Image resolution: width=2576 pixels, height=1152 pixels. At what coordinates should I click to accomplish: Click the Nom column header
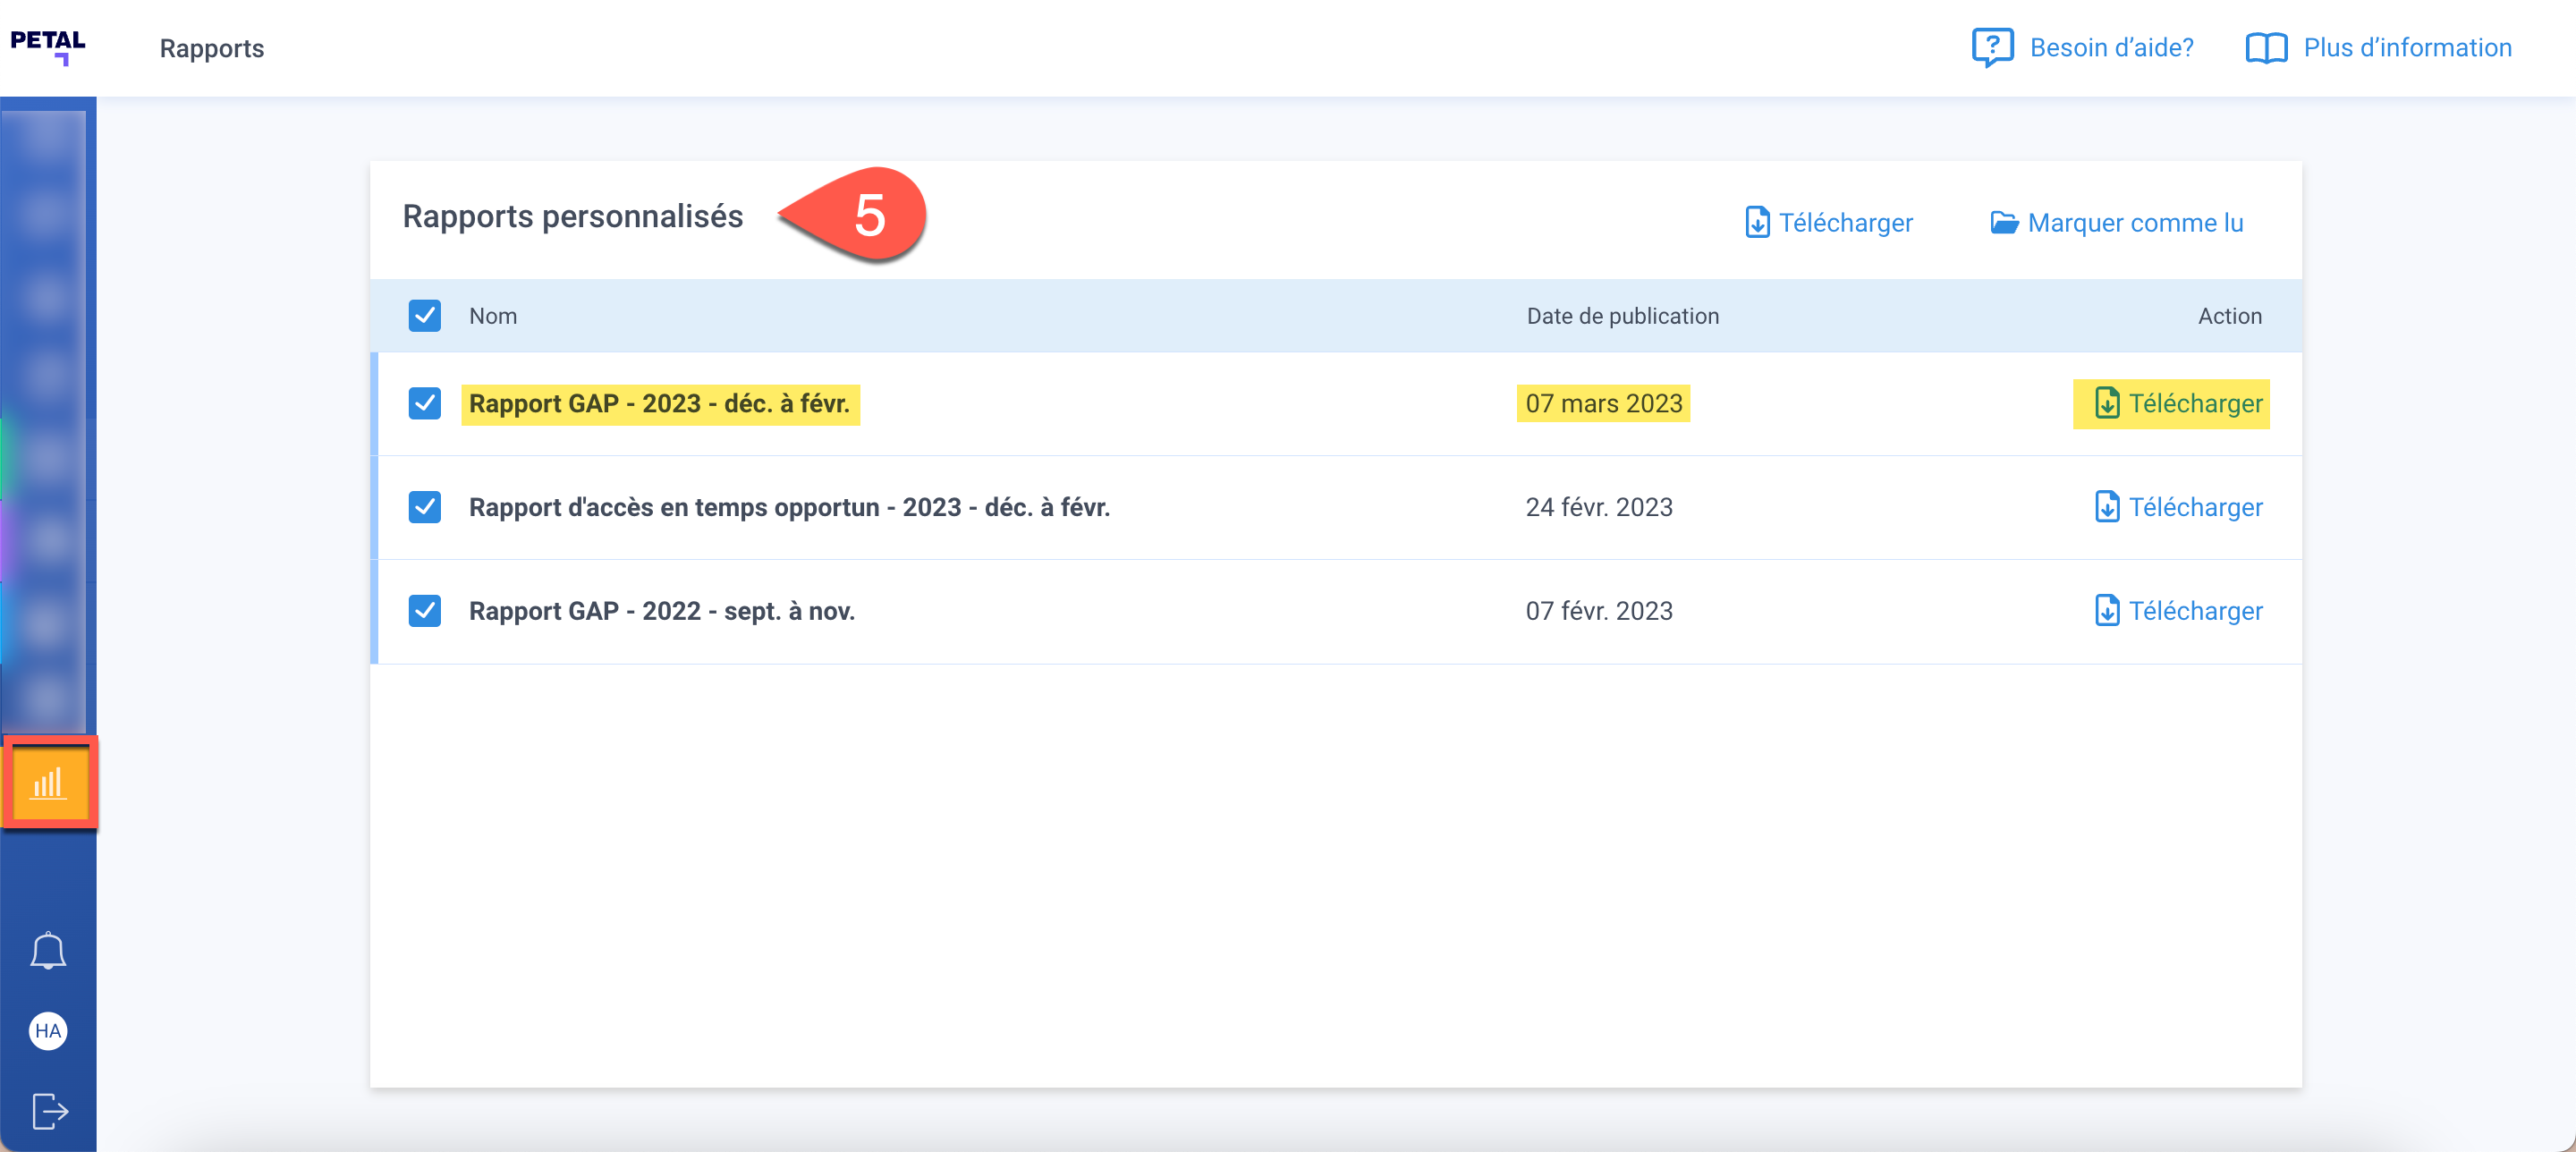493,315
